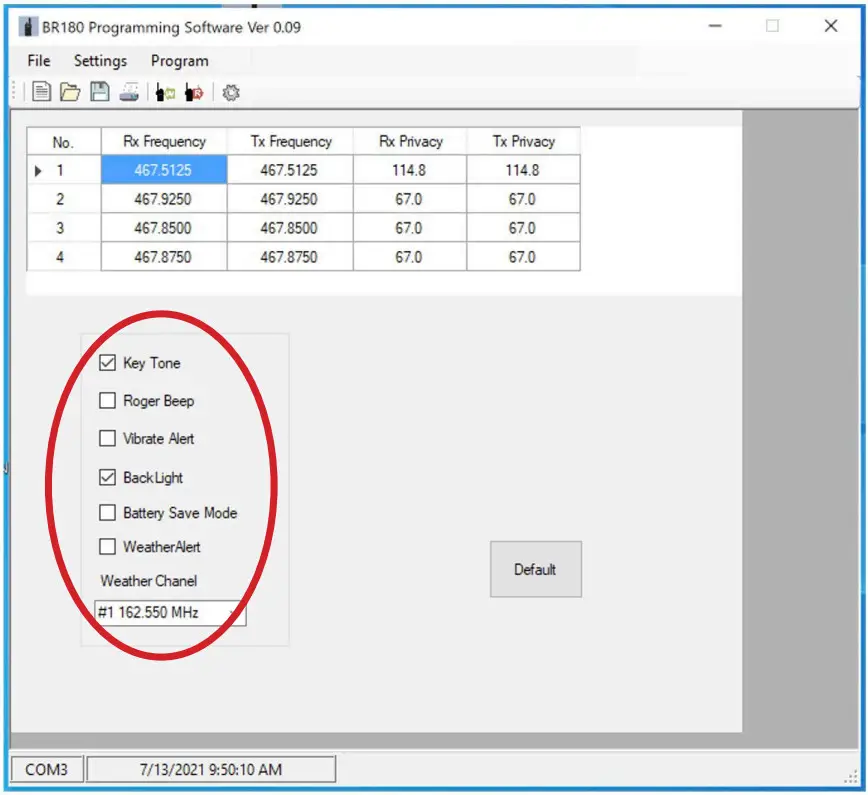Select row header for channel 3
The width and height of the screenshot is (868, 795).
tap(64, 228)
